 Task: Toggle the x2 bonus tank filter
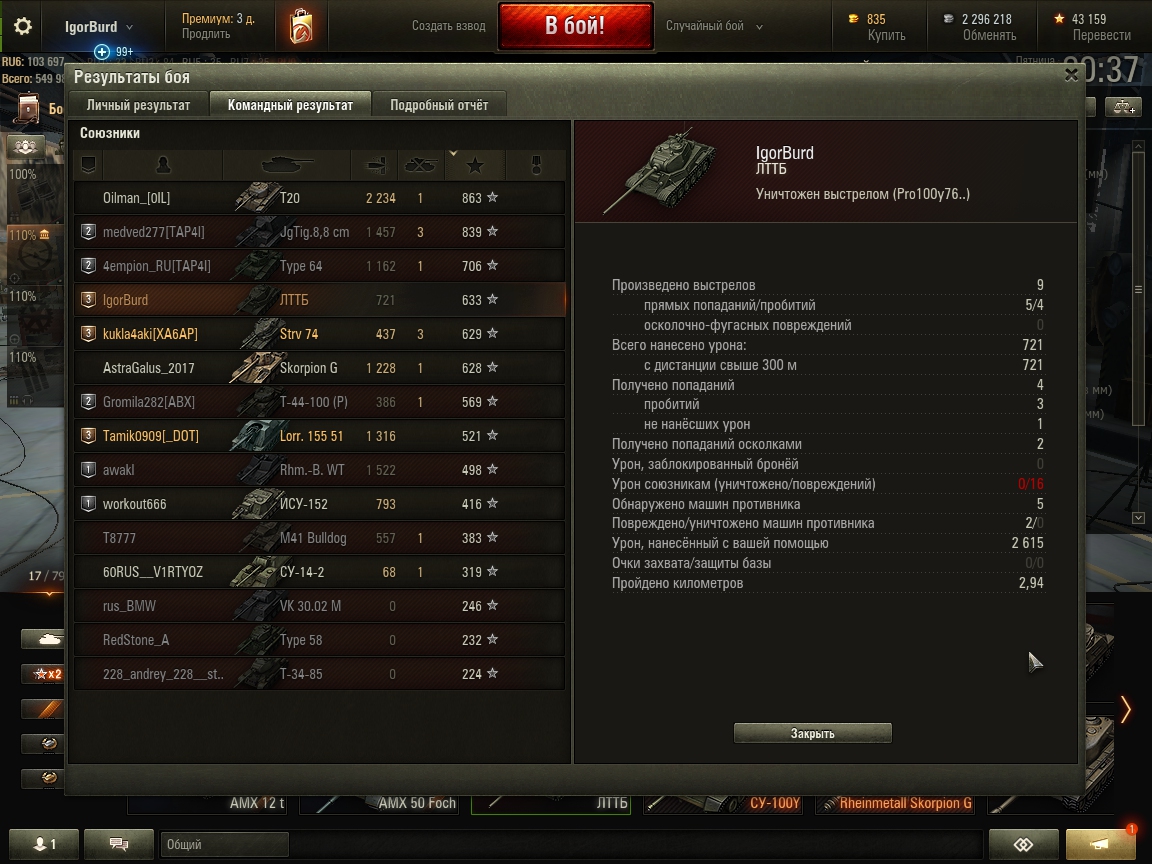(43, 674)
